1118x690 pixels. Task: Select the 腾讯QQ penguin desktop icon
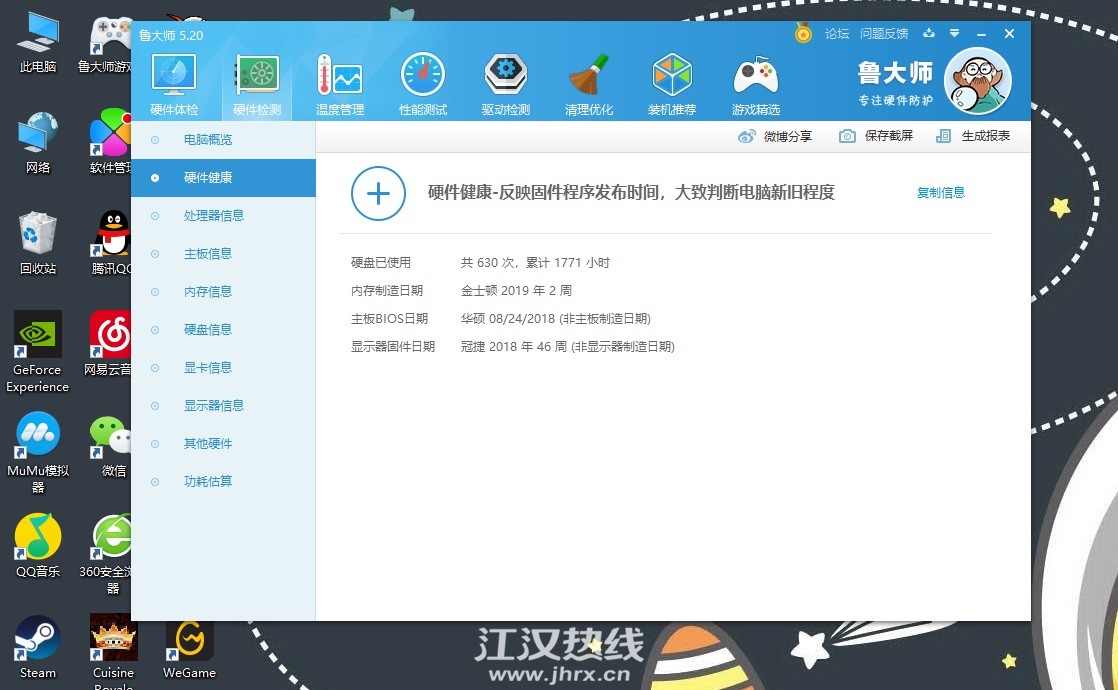(111, 243)
